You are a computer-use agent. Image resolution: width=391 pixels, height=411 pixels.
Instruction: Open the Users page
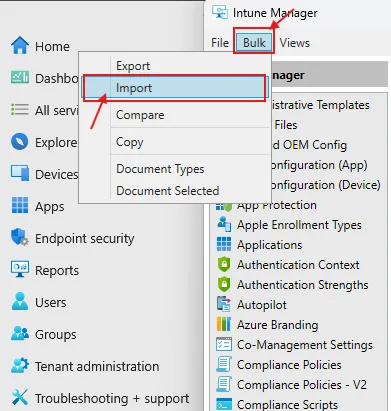tap(51, 302)
